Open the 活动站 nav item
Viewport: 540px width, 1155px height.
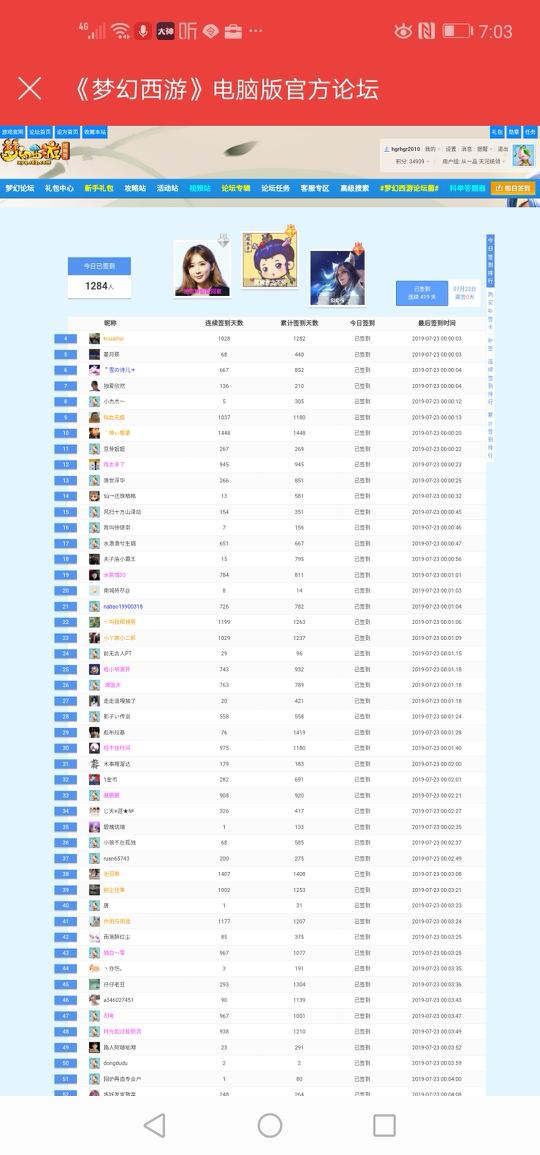(167, 189)
